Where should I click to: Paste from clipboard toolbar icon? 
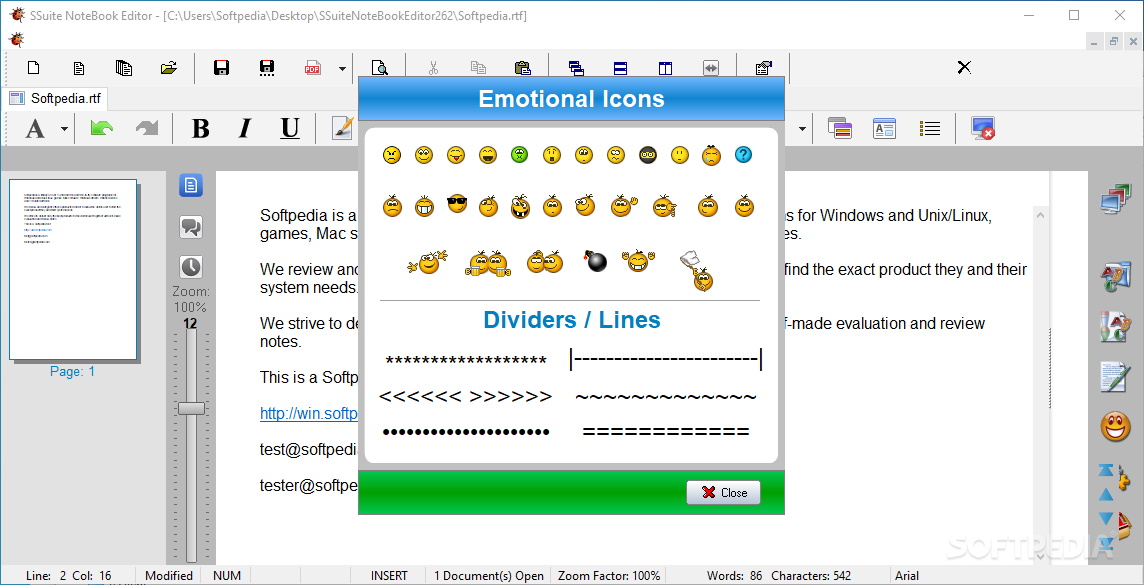pyautogui.click(x=522, y=68)
